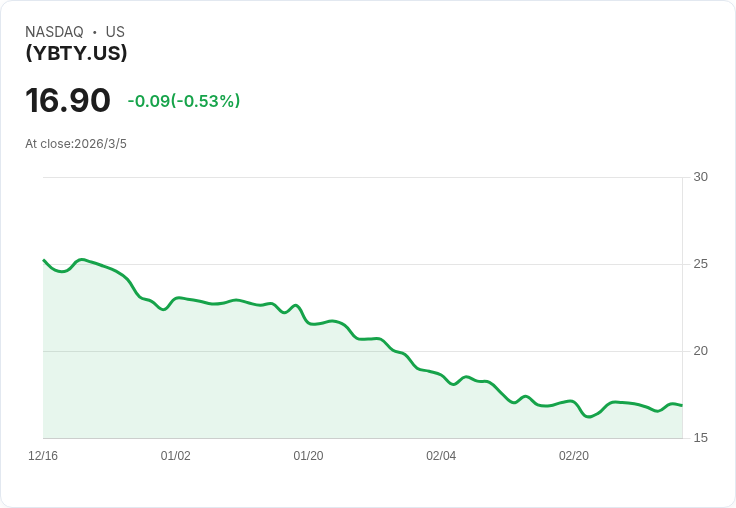
Task: Select the 01/20 date on the axis
Action: click(x=308, y=455)
